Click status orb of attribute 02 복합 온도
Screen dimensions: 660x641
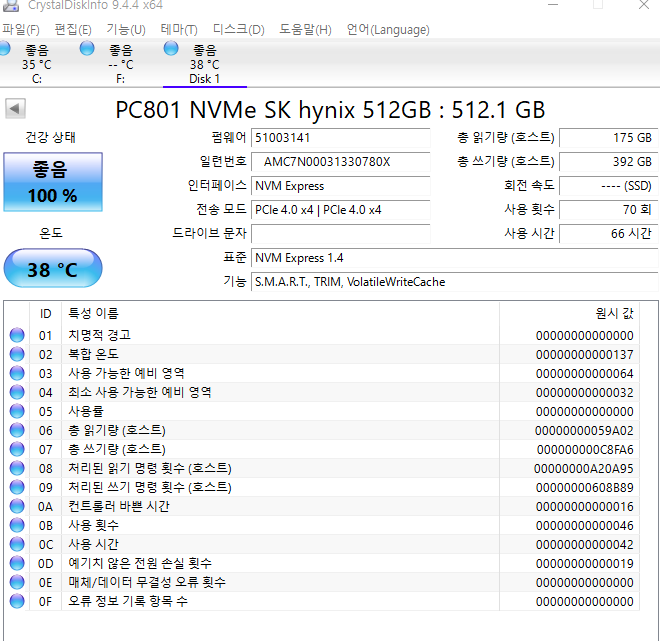coord(17,354)
